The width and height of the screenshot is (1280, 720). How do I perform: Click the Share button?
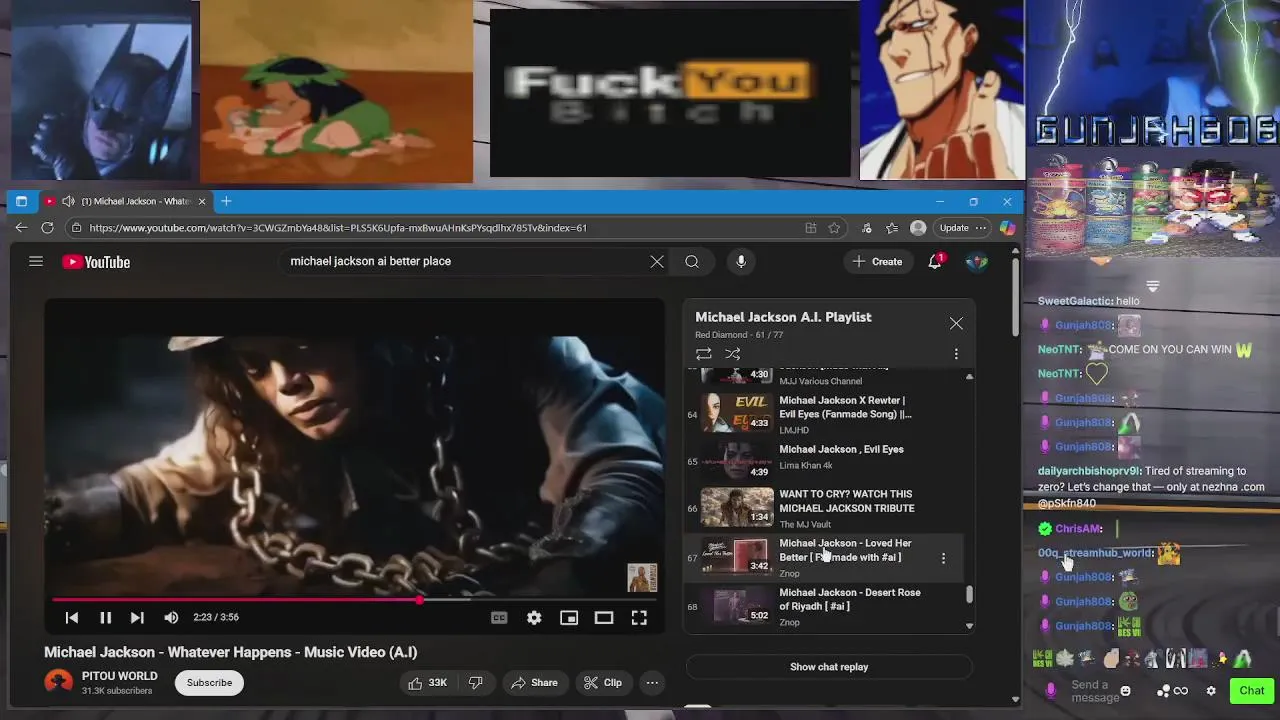(534, 683)
